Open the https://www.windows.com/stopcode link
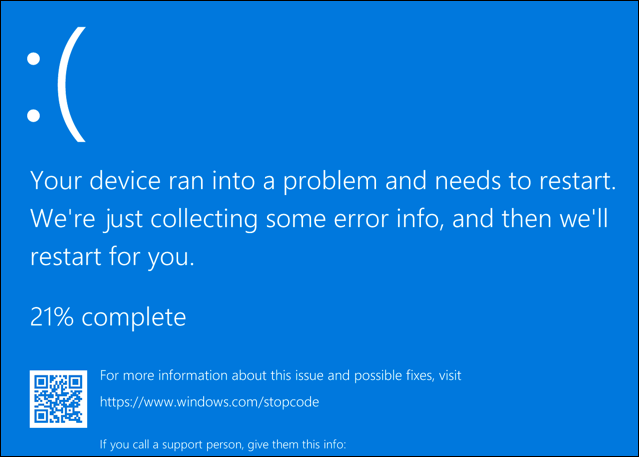 [208, 402]
